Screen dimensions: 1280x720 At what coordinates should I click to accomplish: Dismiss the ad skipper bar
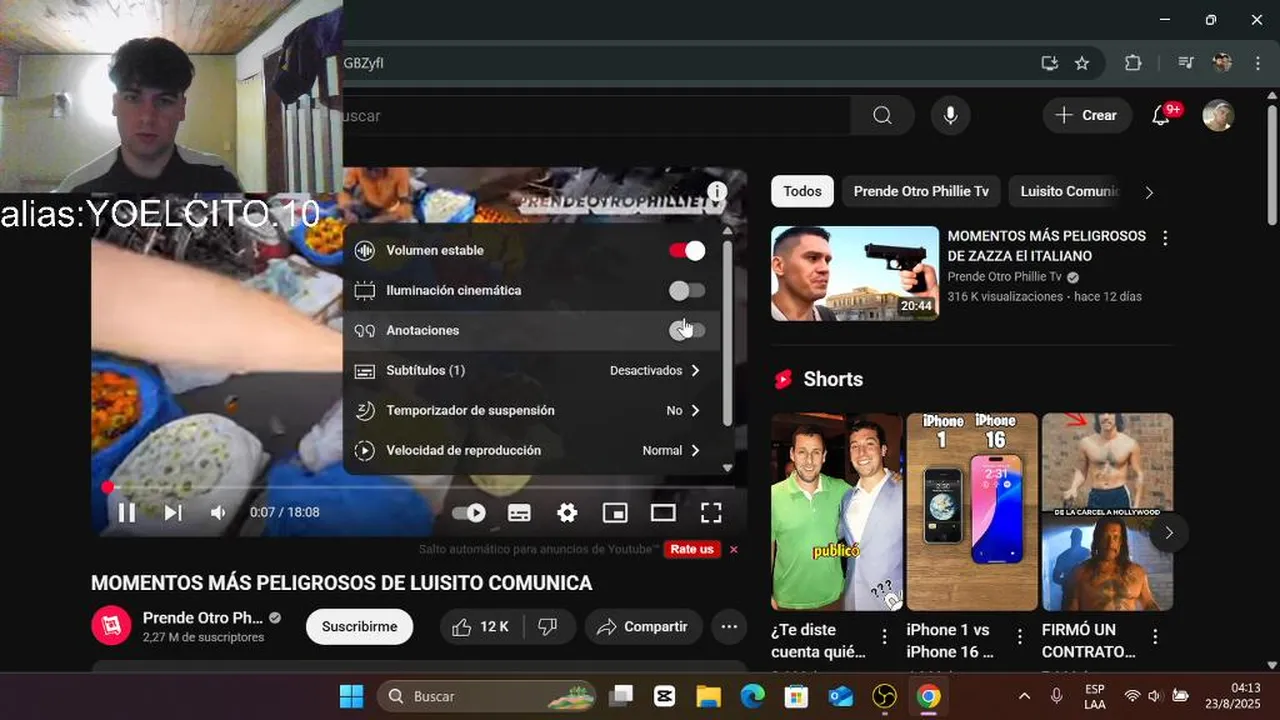pos(734,549)
